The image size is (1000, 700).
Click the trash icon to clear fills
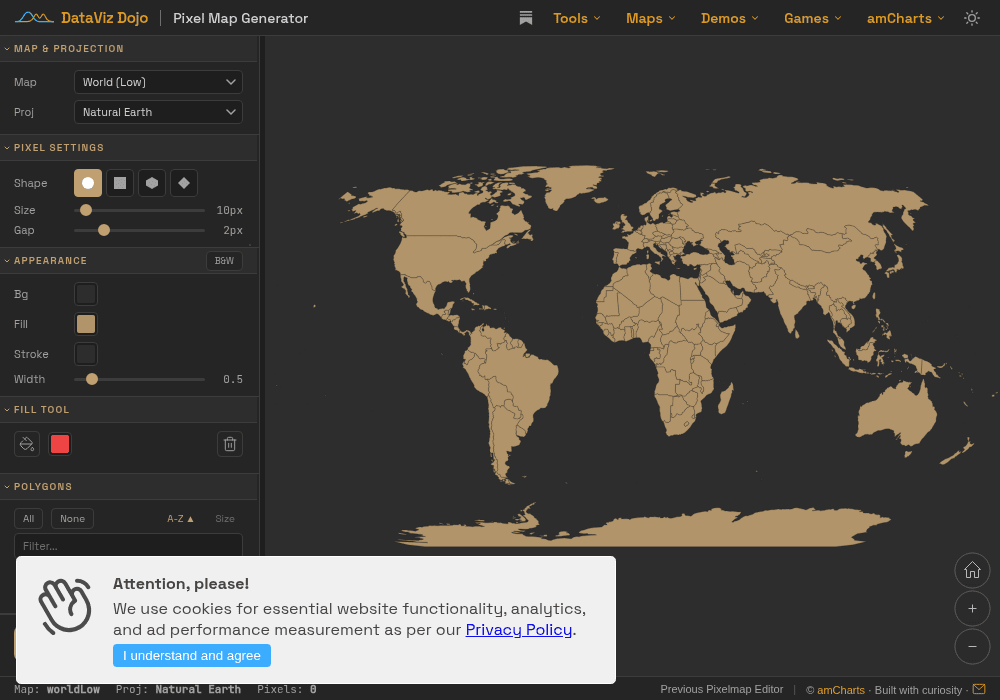(x=230, y=444)
